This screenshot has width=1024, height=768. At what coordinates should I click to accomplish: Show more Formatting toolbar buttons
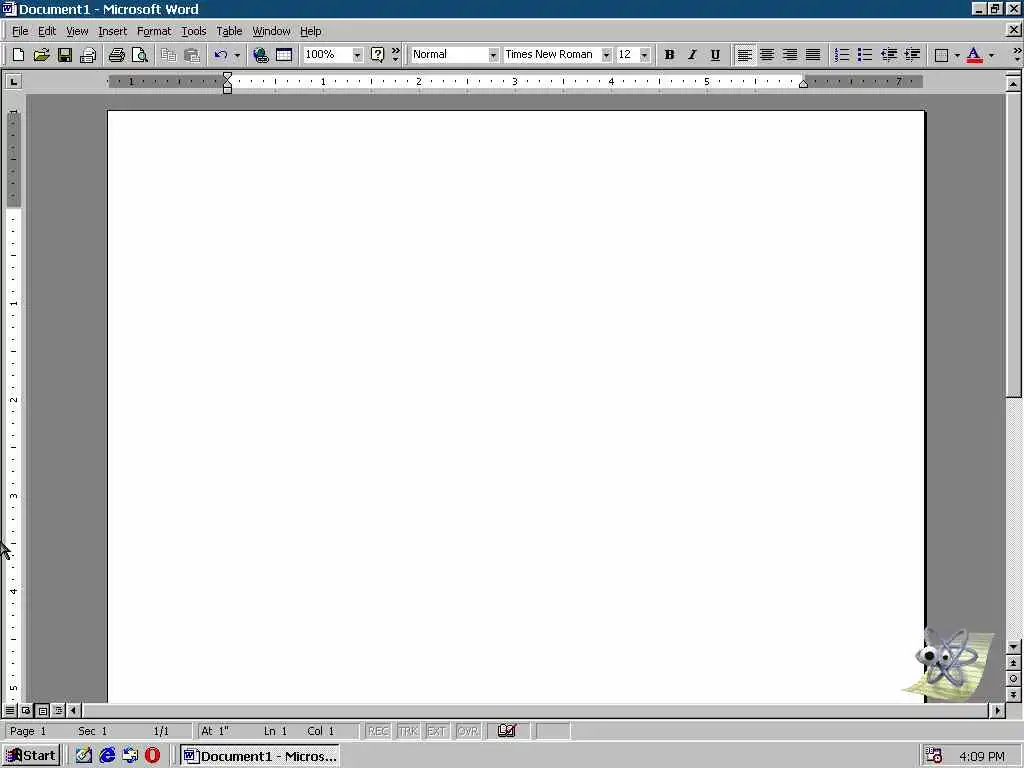click(1017, 55)
